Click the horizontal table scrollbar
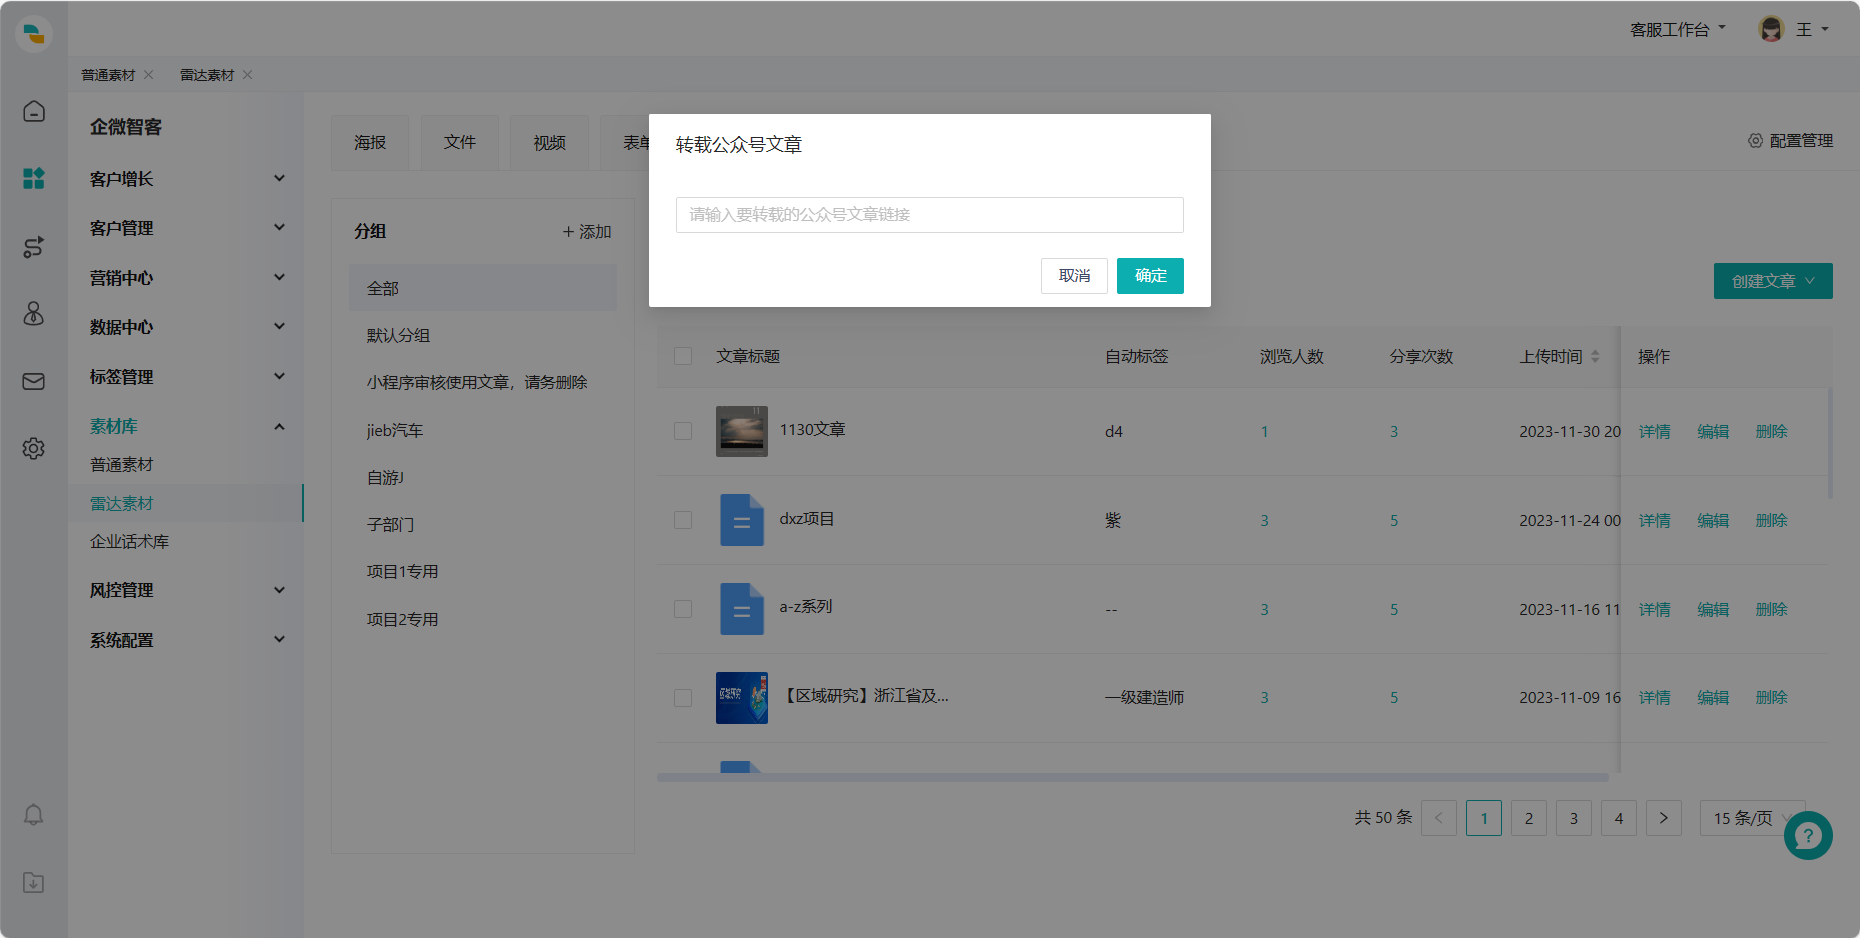 (x=1133, y=777)
